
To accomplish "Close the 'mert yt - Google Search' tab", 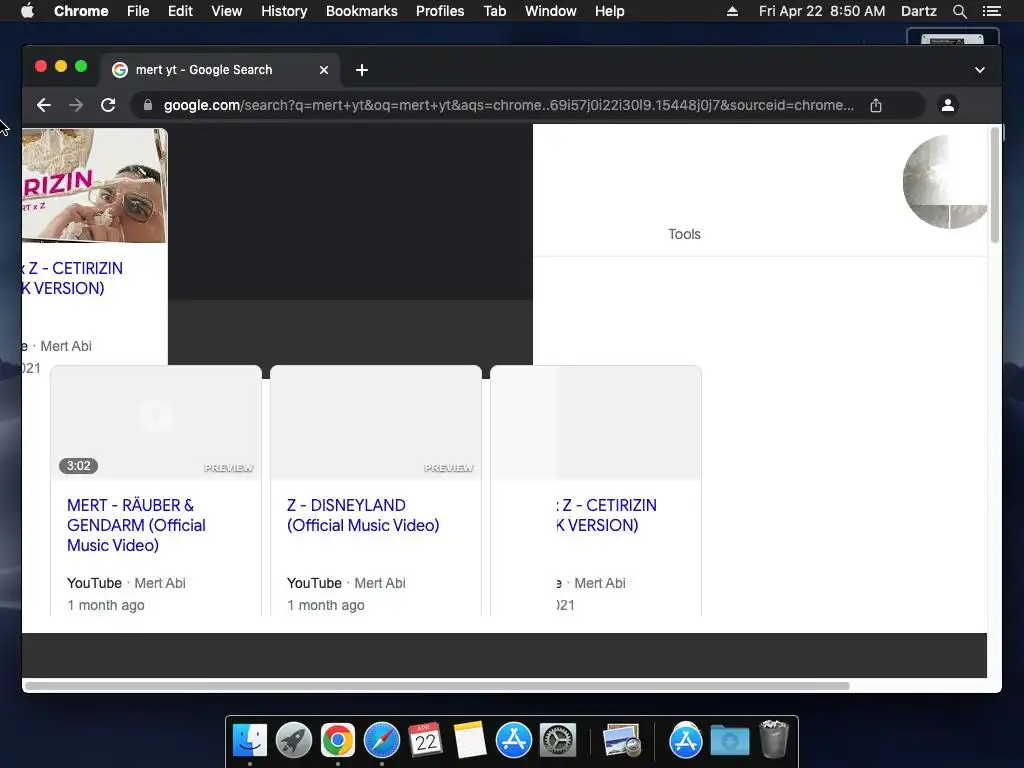I will click(324, 70).
